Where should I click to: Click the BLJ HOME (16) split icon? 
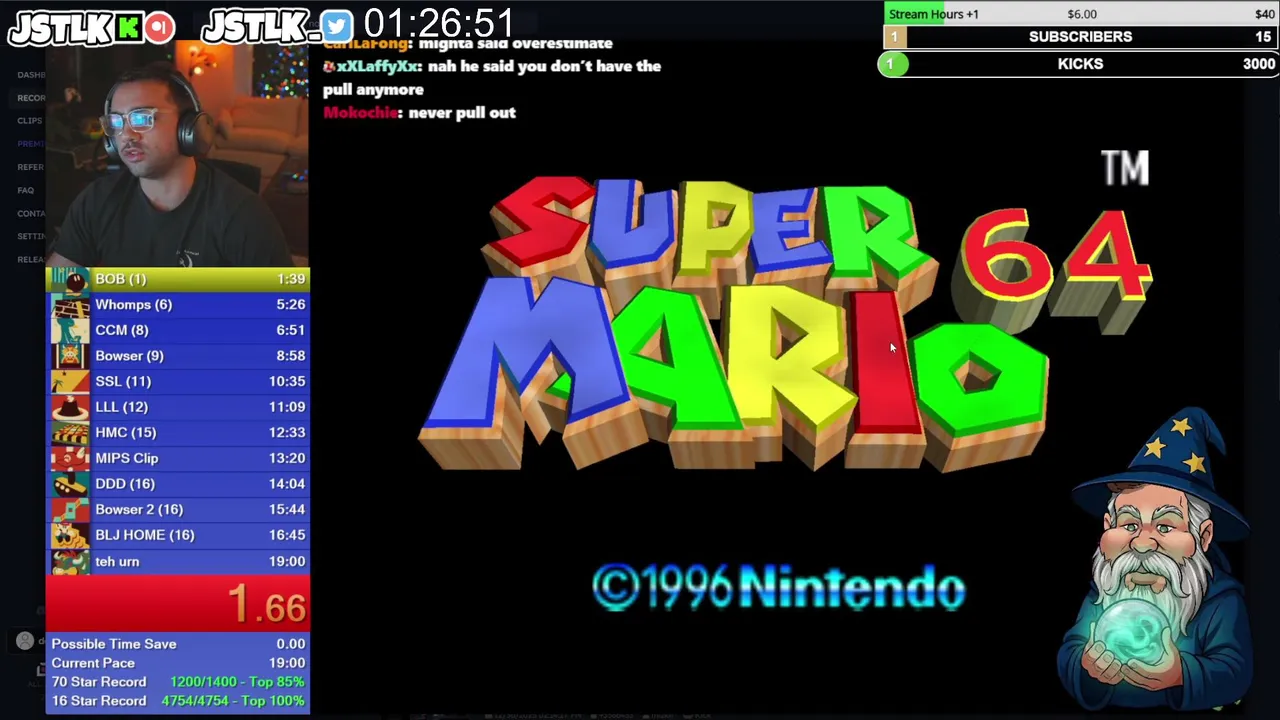pyautogui.click(x=70, y=535)
